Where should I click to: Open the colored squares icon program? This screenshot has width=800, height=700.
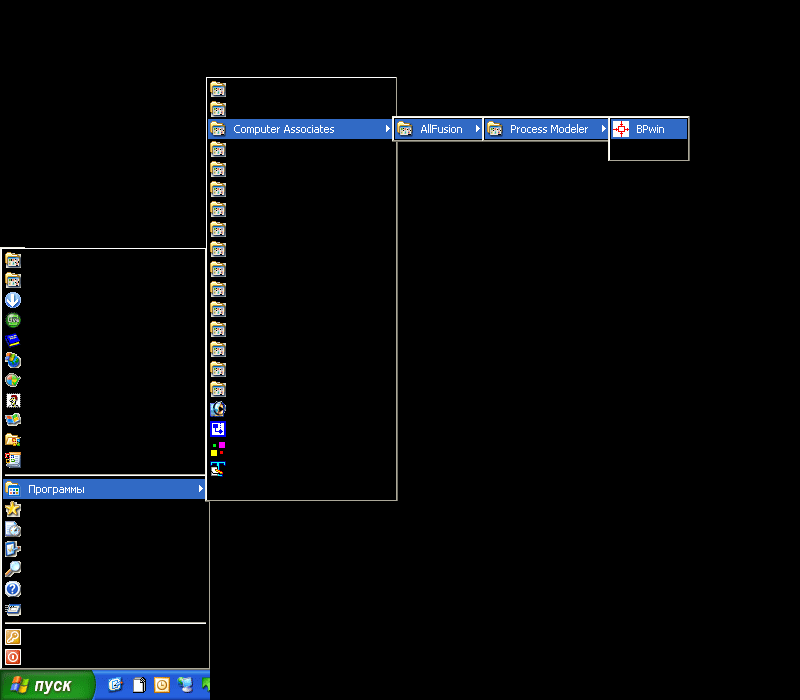coord(218,449)
